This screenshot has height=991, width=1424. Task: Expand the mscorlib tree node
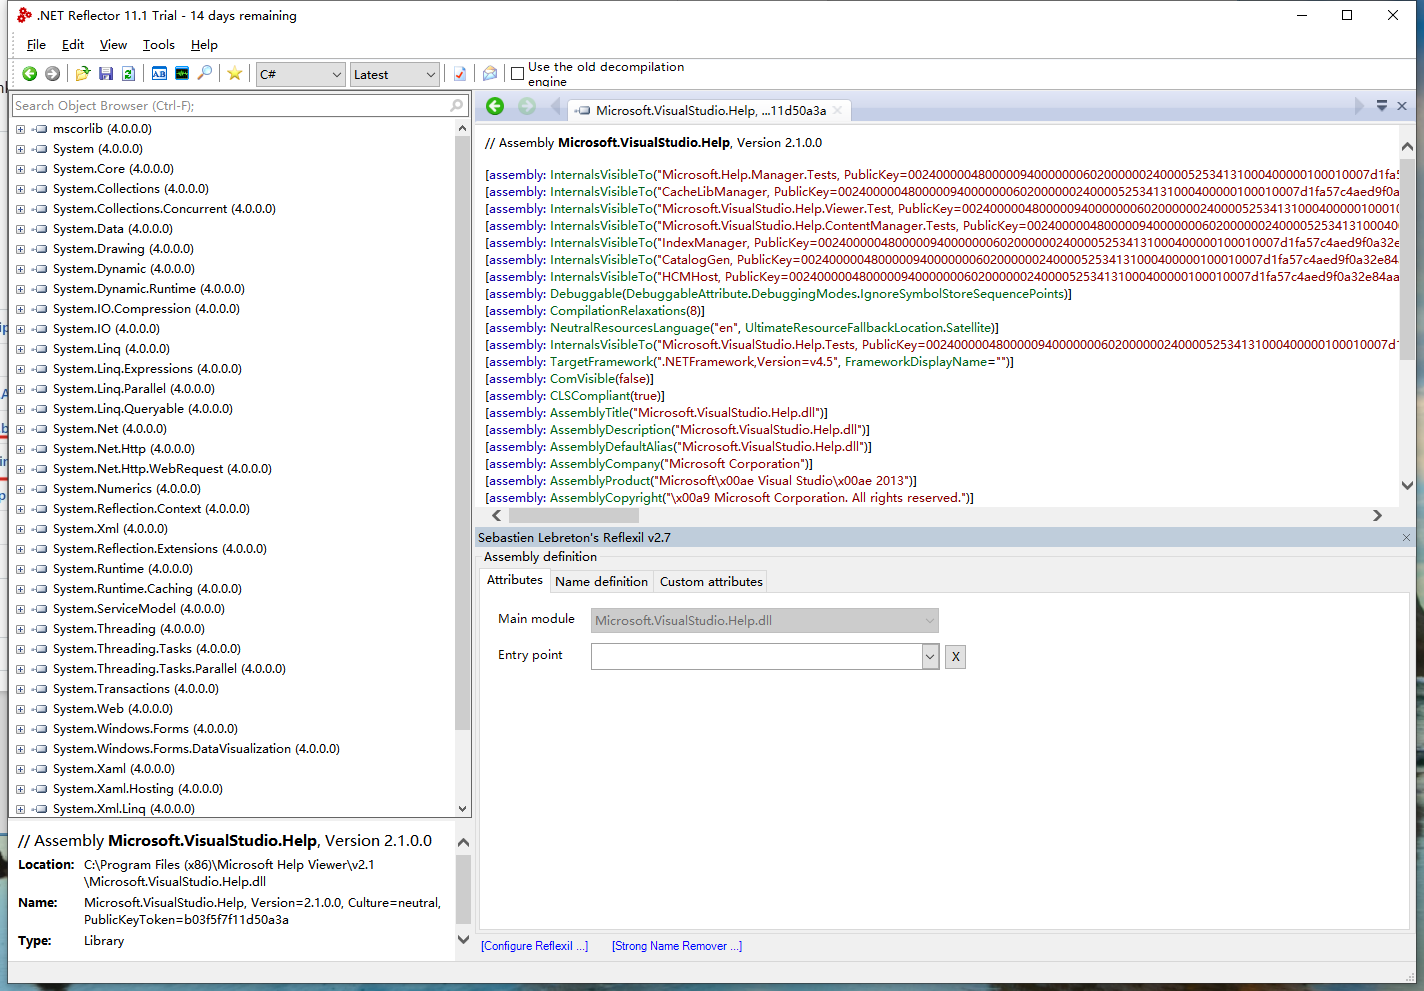coord(20,129)
